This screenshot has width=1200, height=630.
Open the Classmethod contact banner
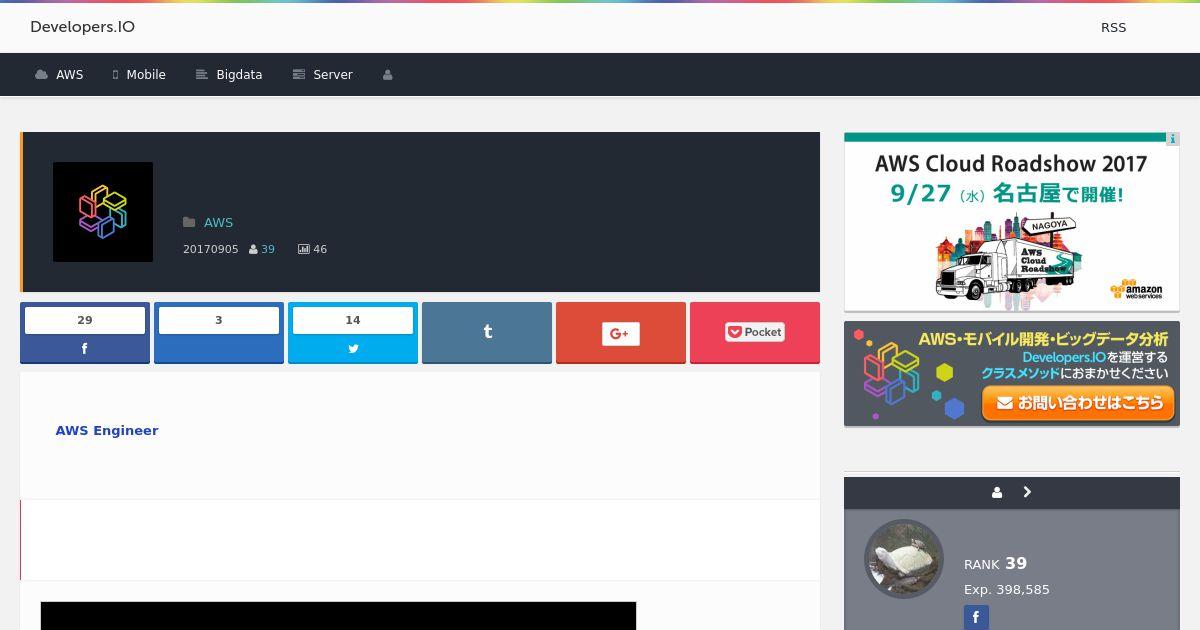[x=1012, y=374]
